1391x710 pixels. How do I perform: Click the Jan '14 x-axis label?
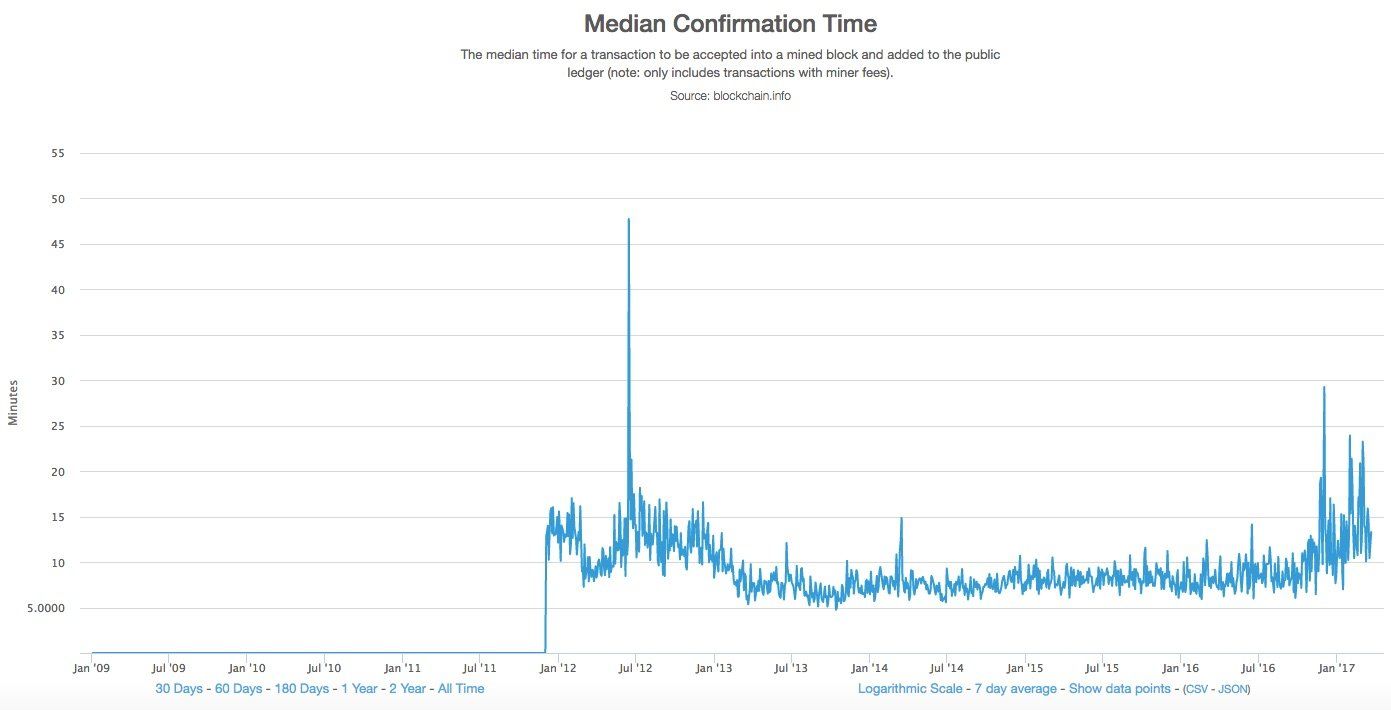coord(870,667)
